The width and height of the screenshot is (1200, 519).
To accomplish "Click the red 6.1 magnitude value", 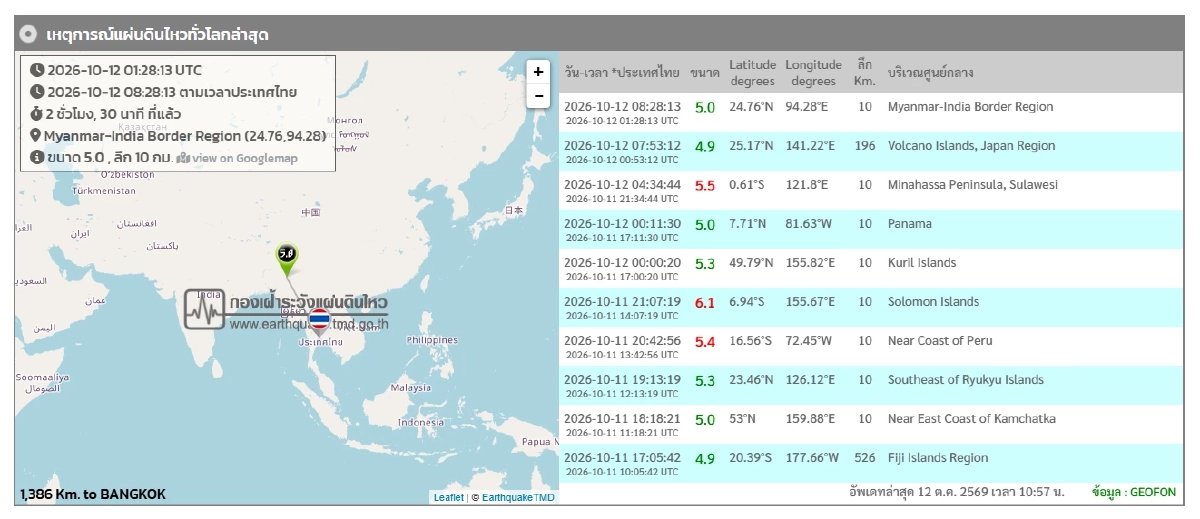I will click(705, 303).
